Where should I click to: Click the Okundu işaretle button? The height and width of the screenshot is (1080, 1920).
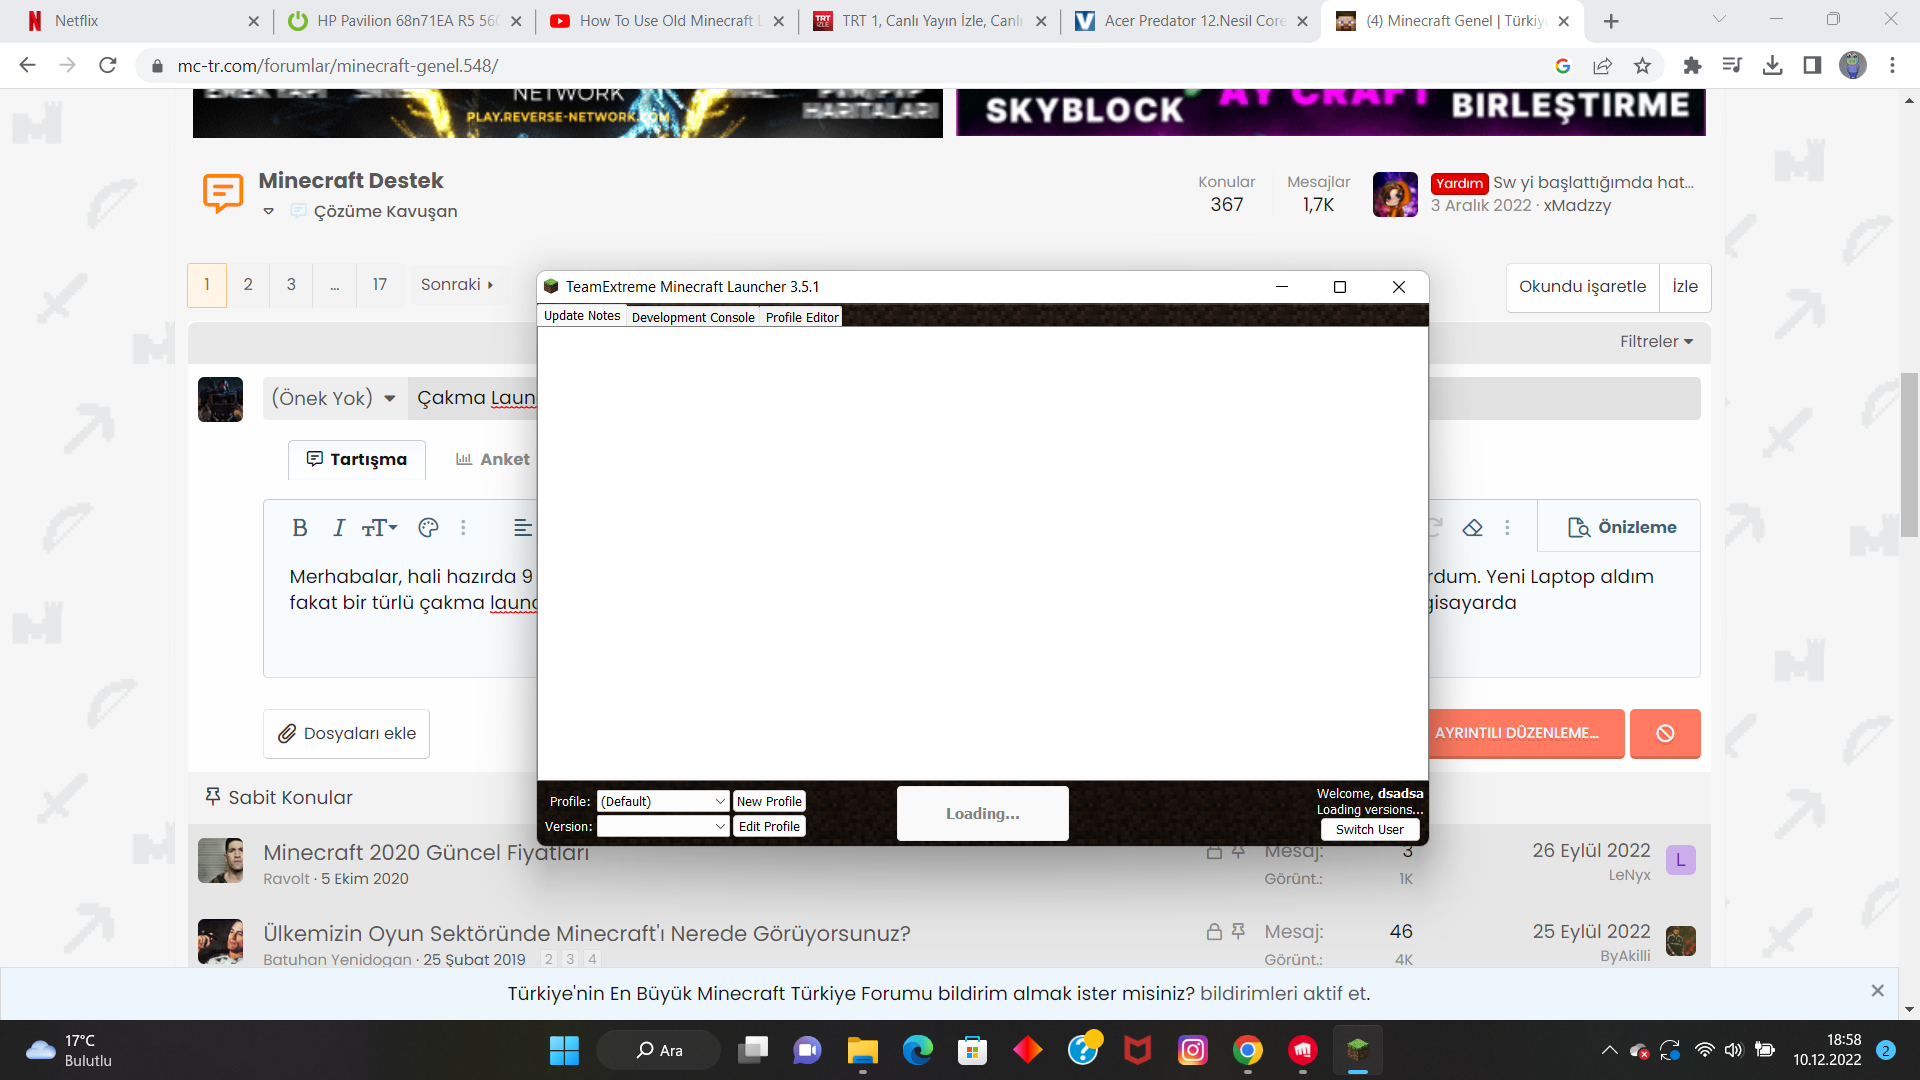point(1582,286)
